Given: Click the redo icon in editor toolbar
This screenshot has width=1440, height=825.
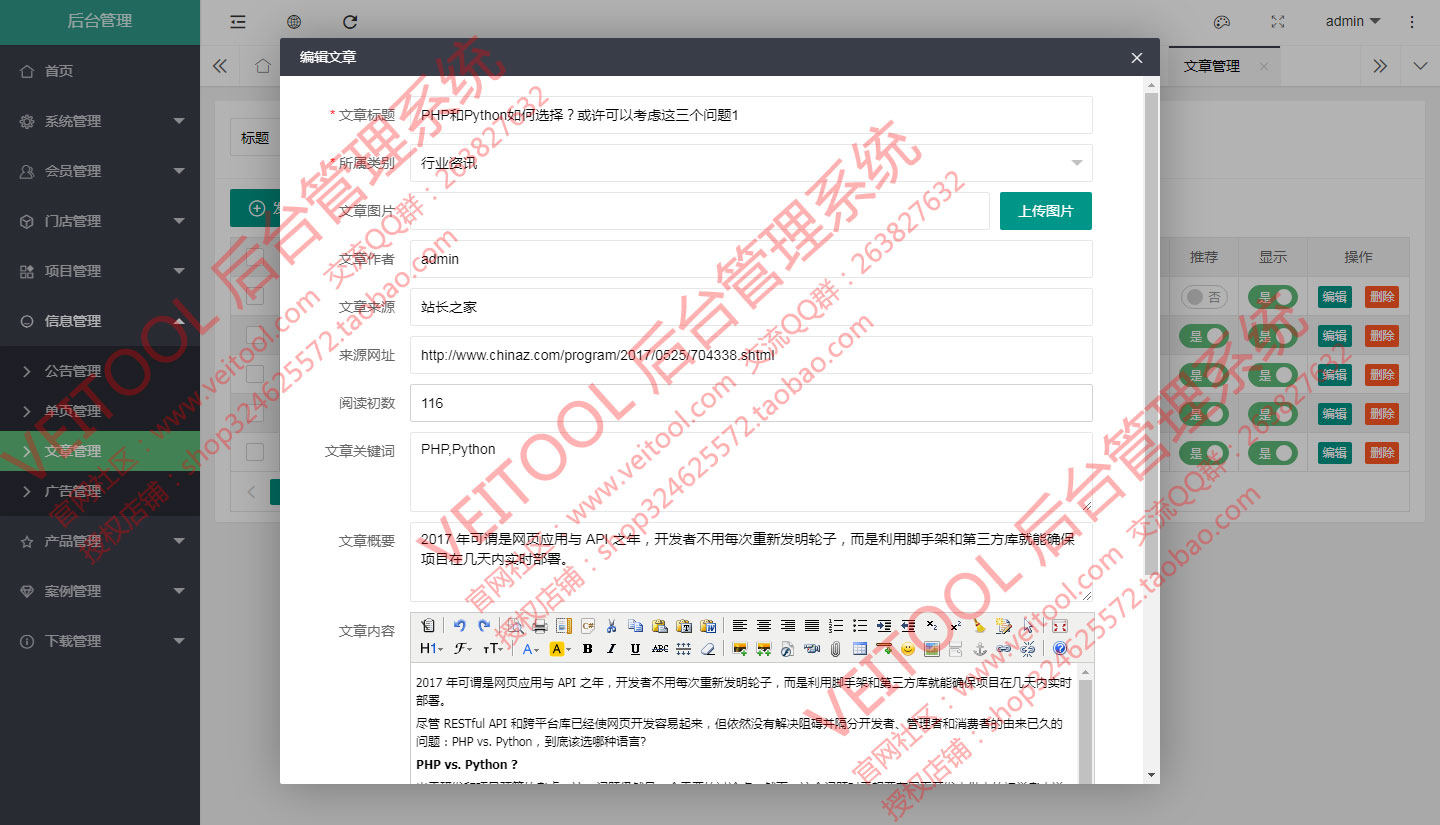Looking at the screenshot, I should (x=484, y=626).
